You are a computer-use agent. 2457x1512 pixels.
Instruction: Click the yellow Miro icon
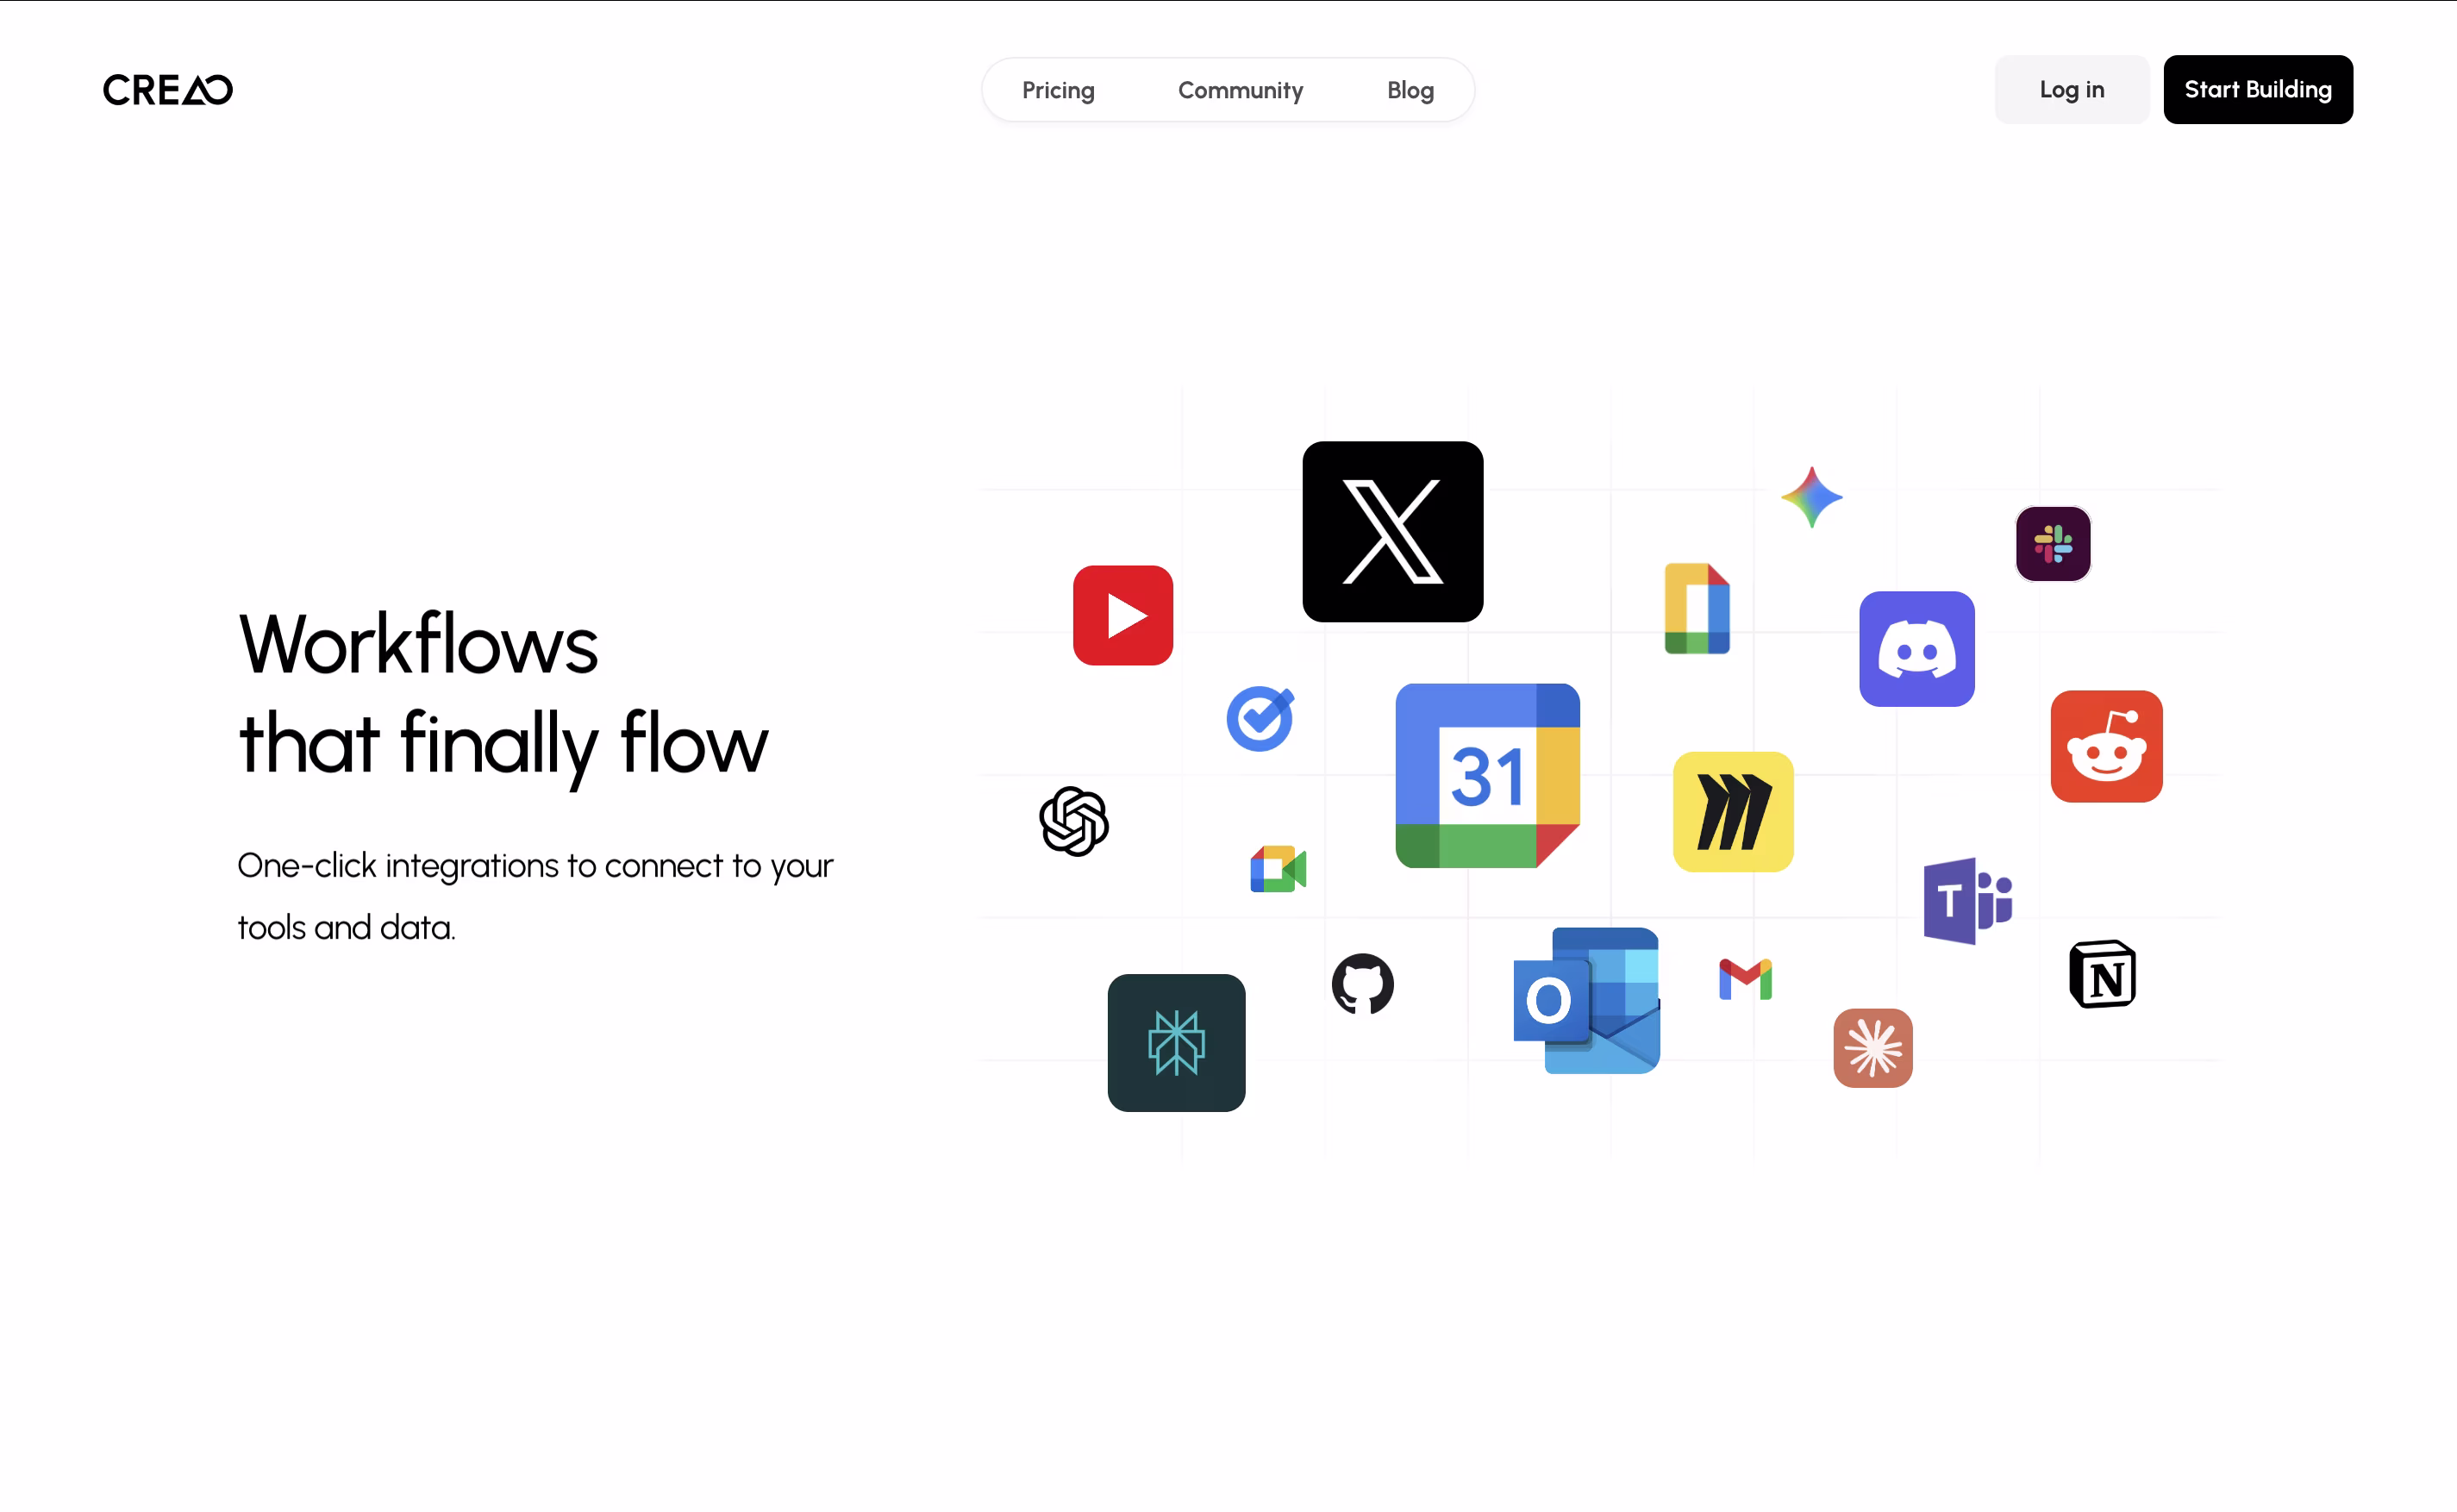1733,812
